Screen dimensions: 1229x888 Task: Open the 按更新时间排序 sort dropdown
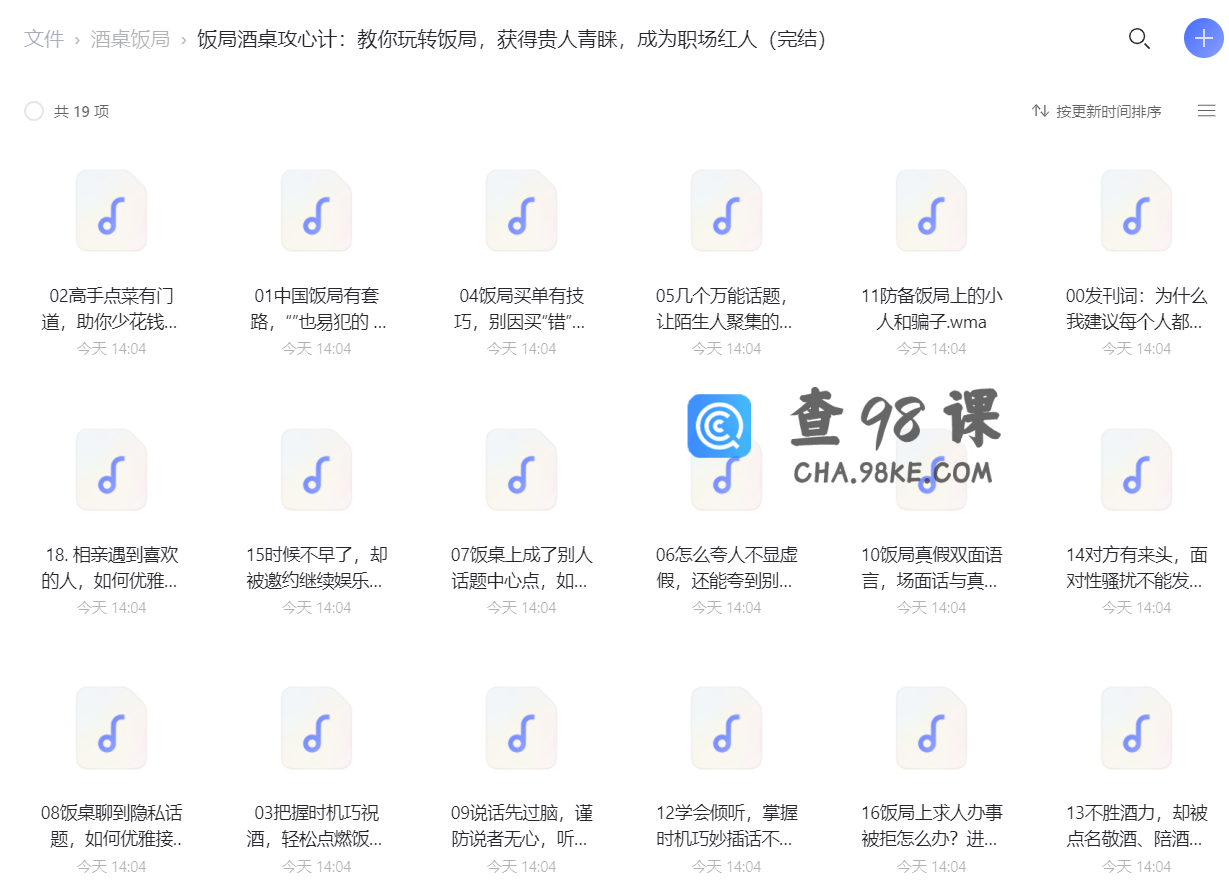pyautogui.click(x=1110, y=111)
